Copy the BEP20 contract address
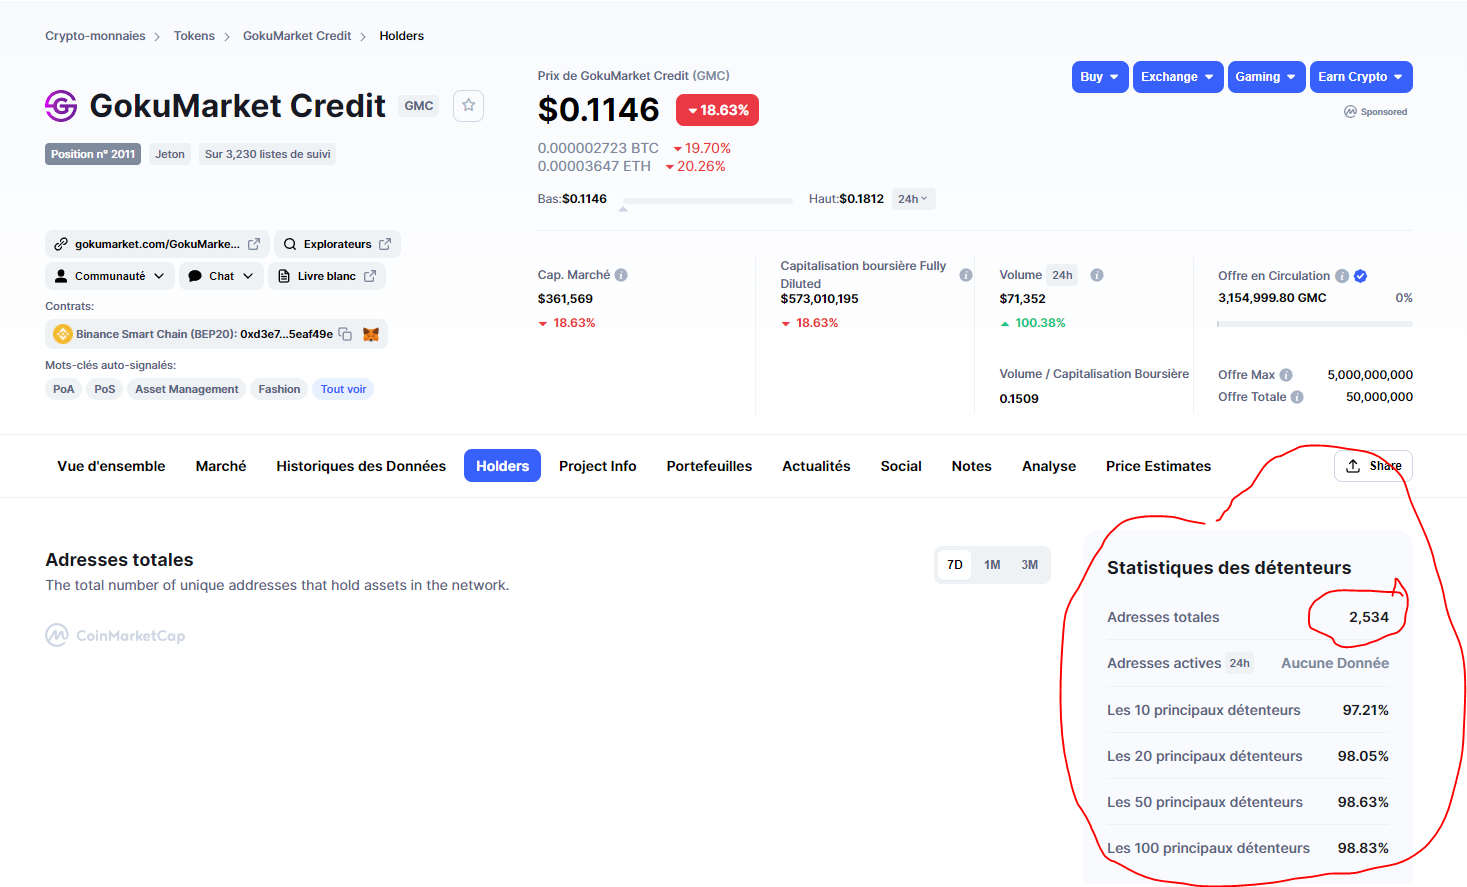 (x=345, y=334)
